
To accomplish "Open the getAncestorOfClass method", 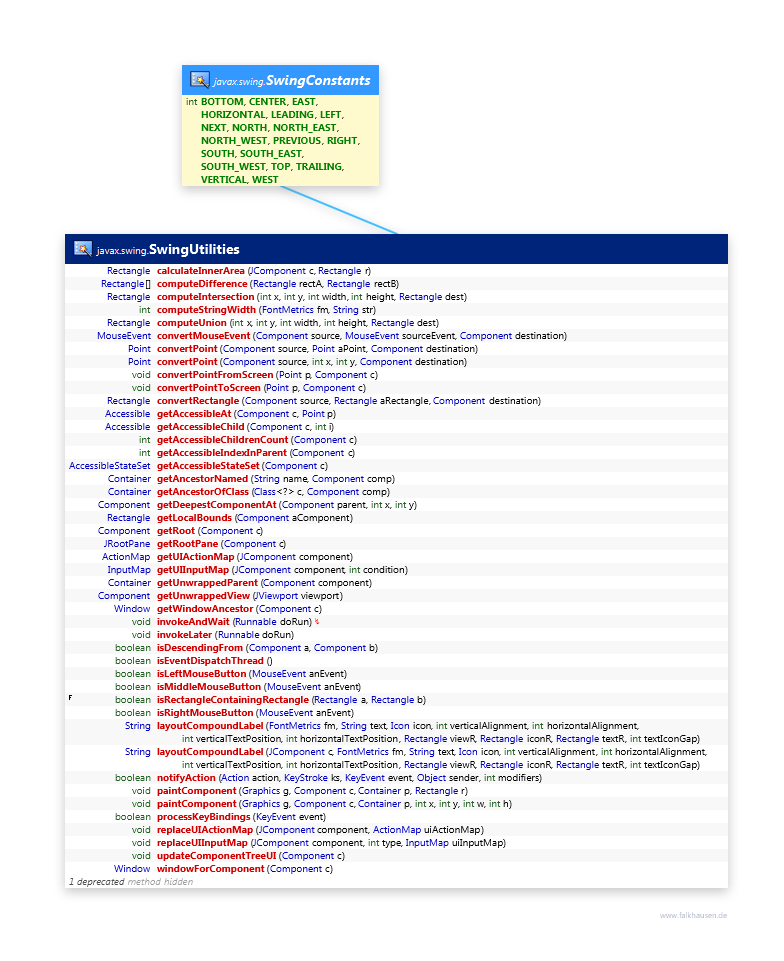I will point(203,492).
